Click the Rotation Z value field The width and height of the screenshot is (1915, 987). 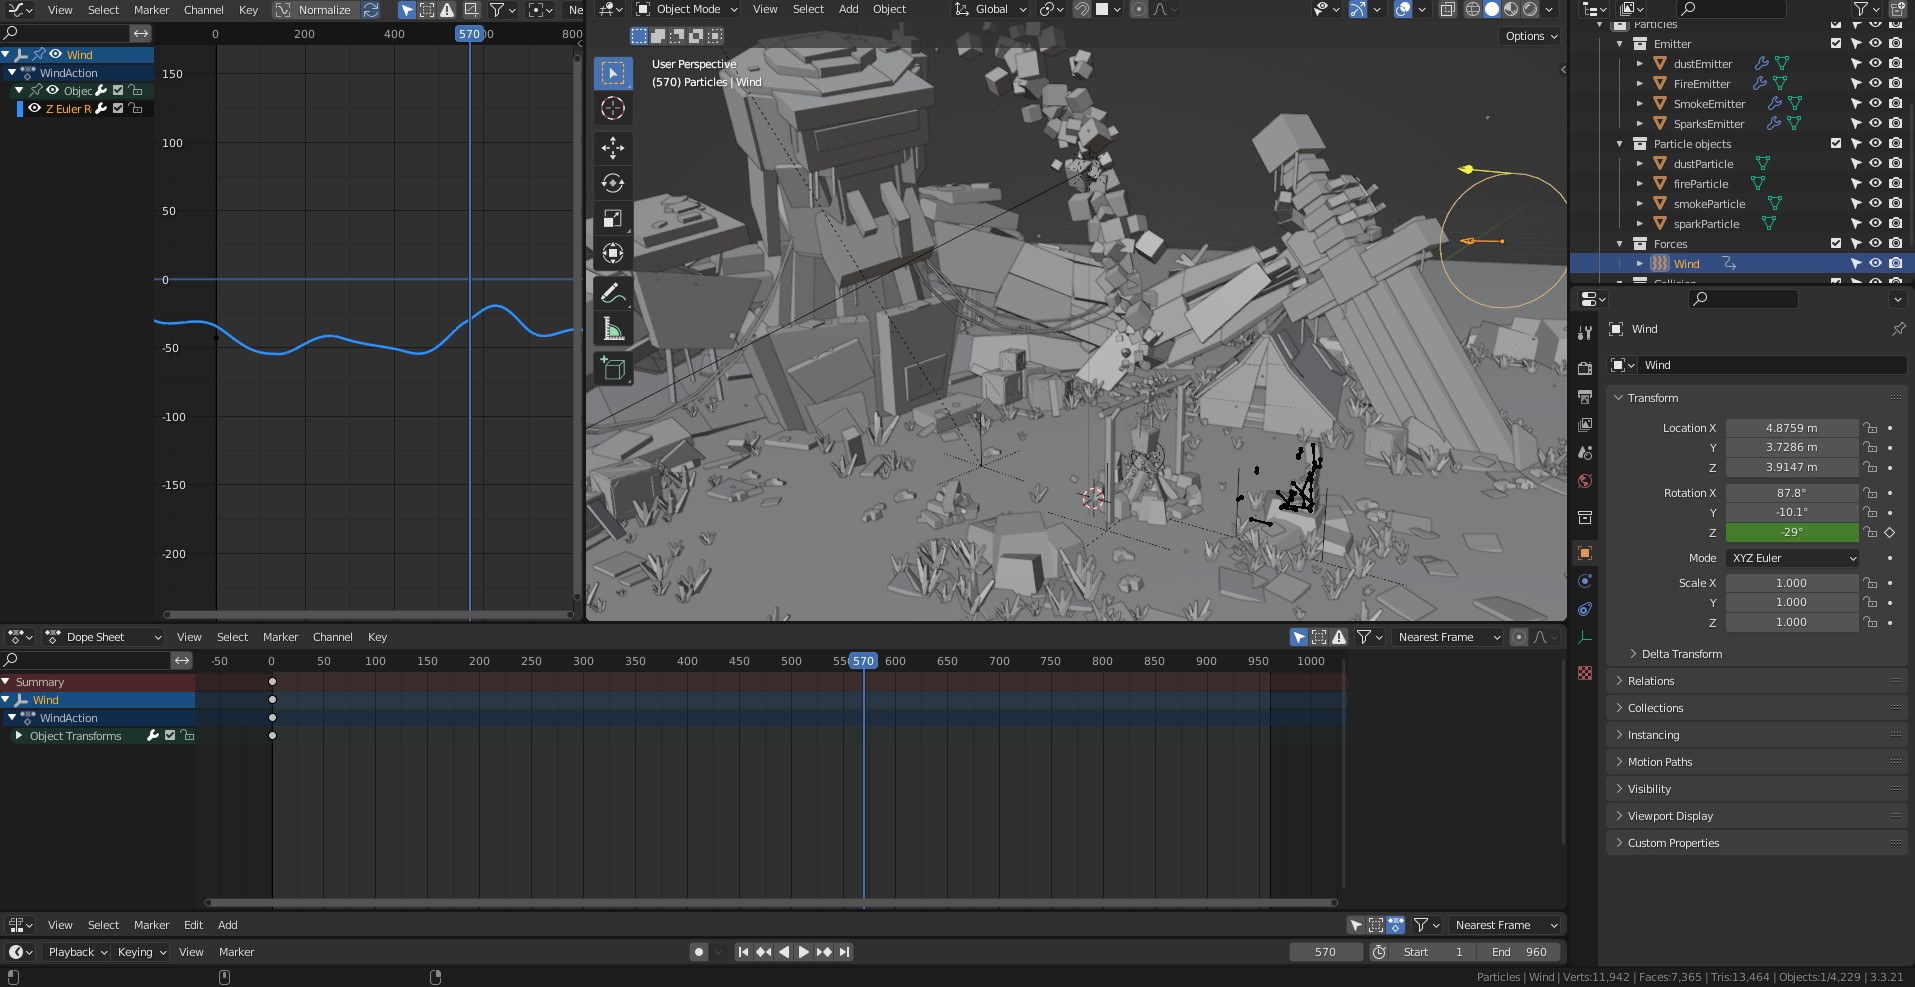(1791, 532)
